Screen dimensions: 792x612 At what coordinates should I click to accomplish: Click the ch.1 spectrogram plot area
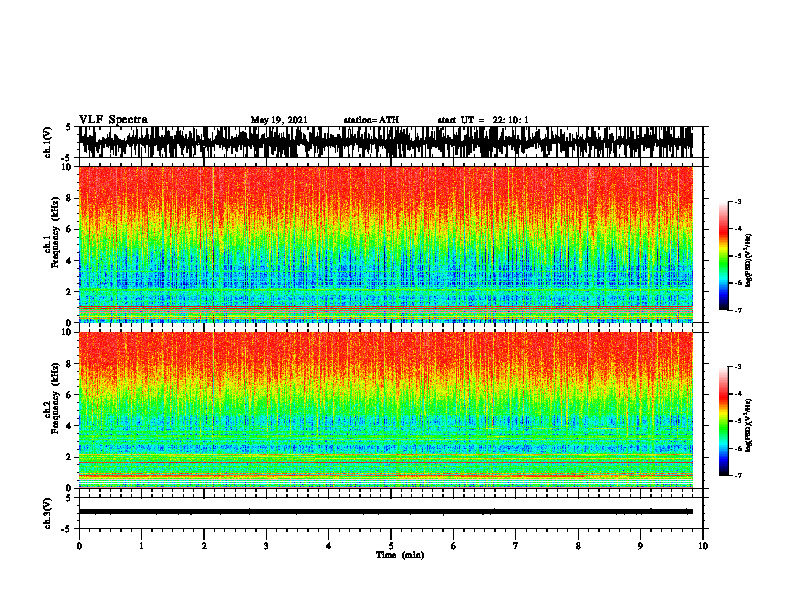coord(386,244)
